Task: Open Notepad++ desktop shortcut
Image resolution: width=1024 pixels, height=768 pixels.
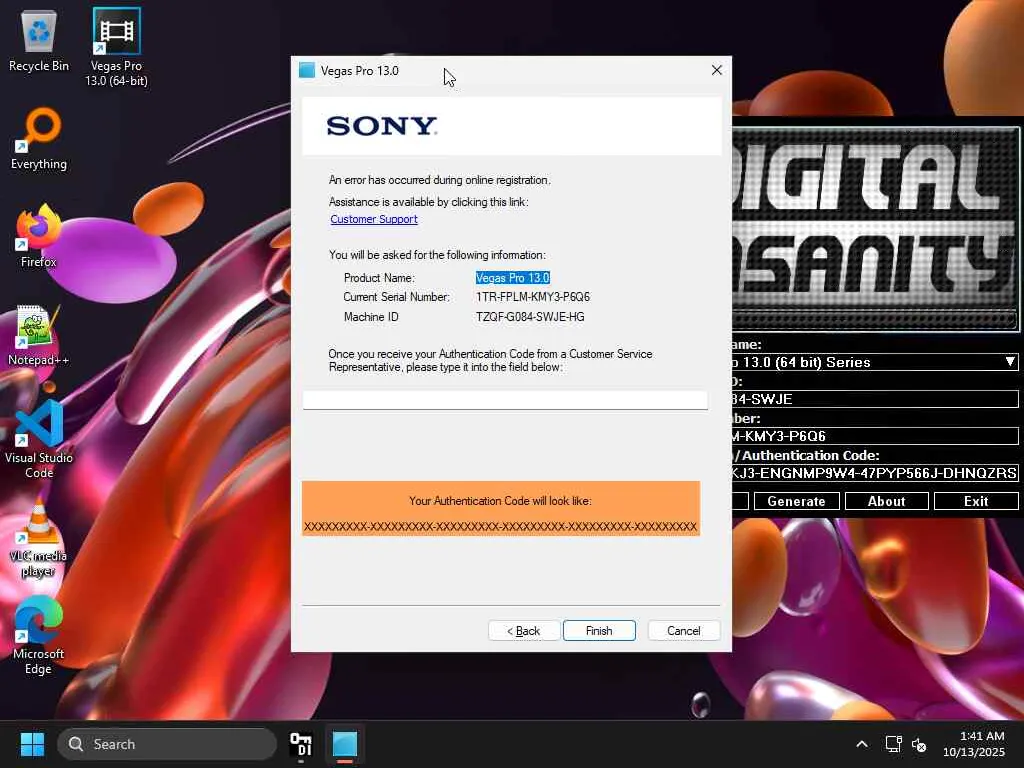Action: (39, 335)
